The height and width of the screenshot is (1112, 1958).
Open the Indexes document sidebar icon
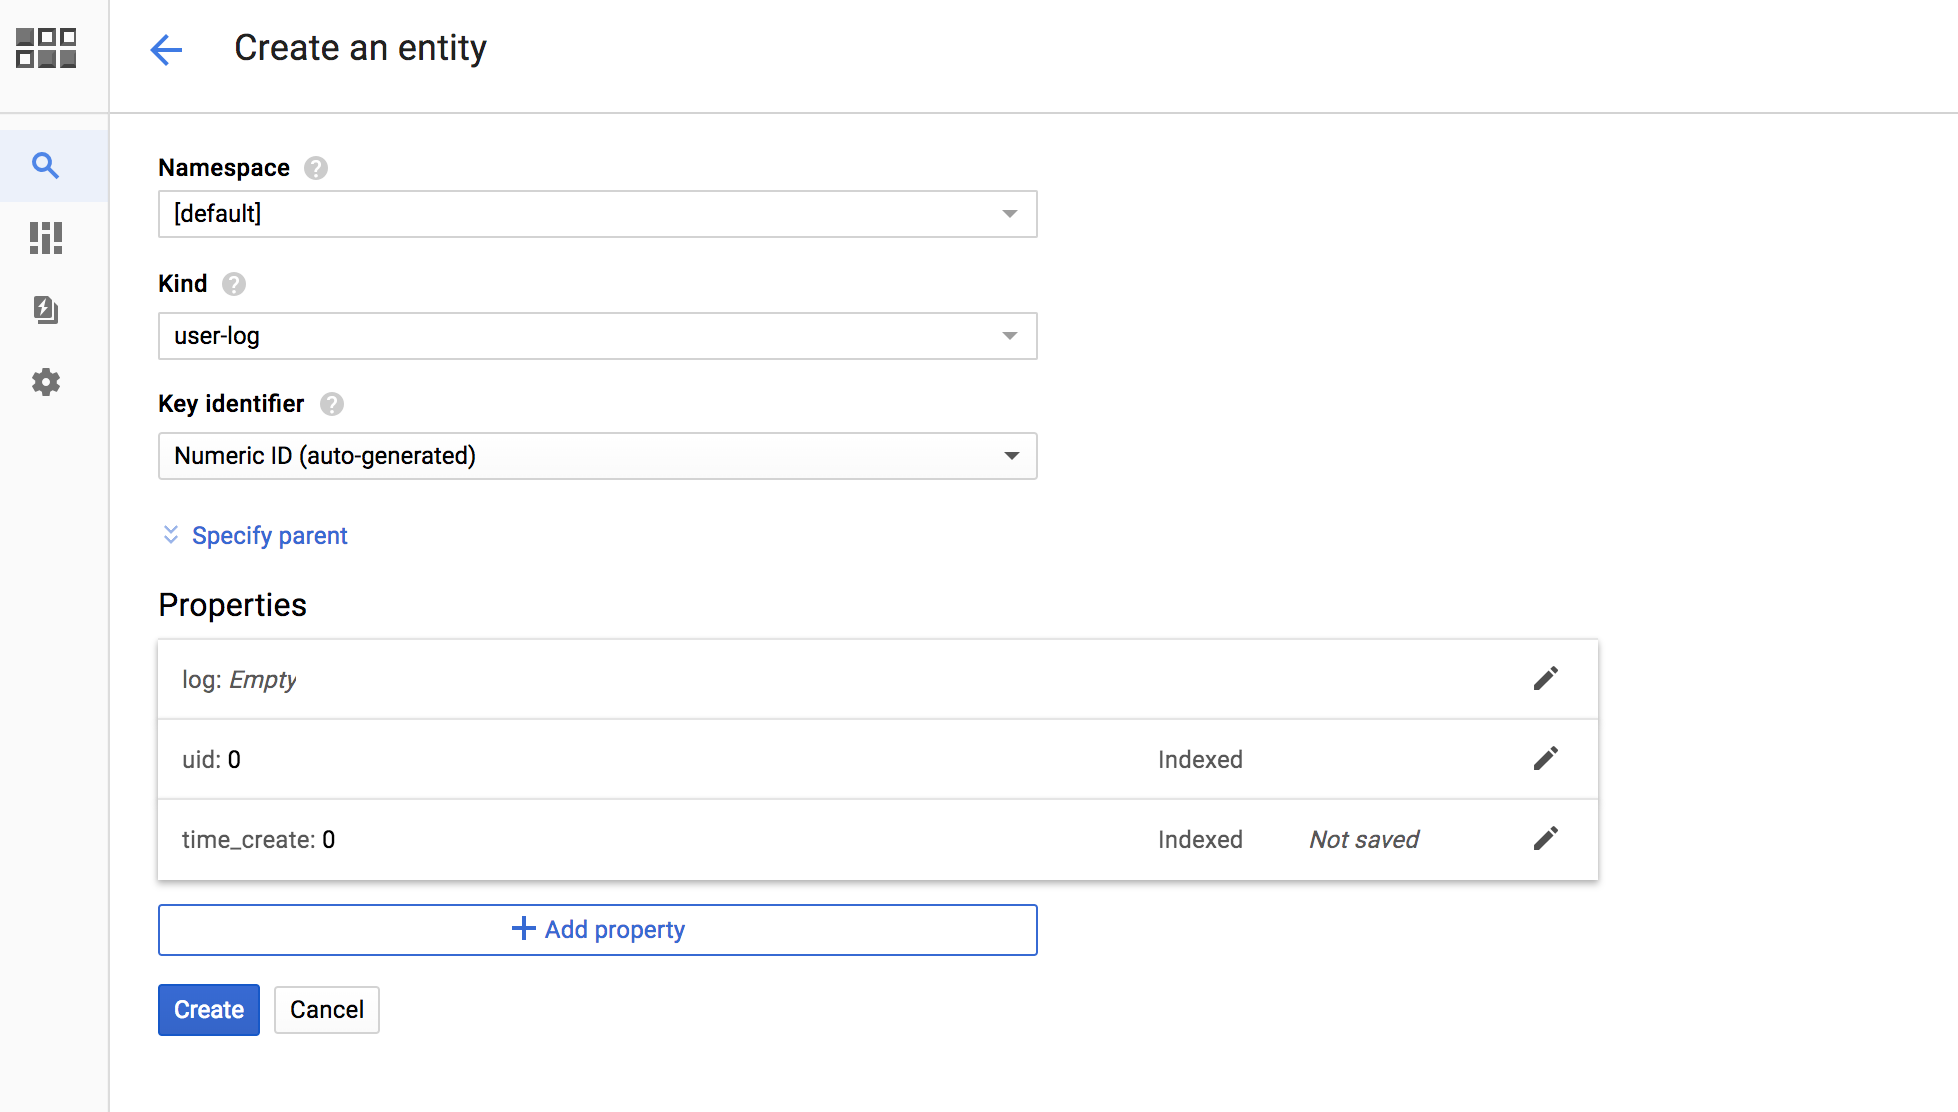click(46, 310)
